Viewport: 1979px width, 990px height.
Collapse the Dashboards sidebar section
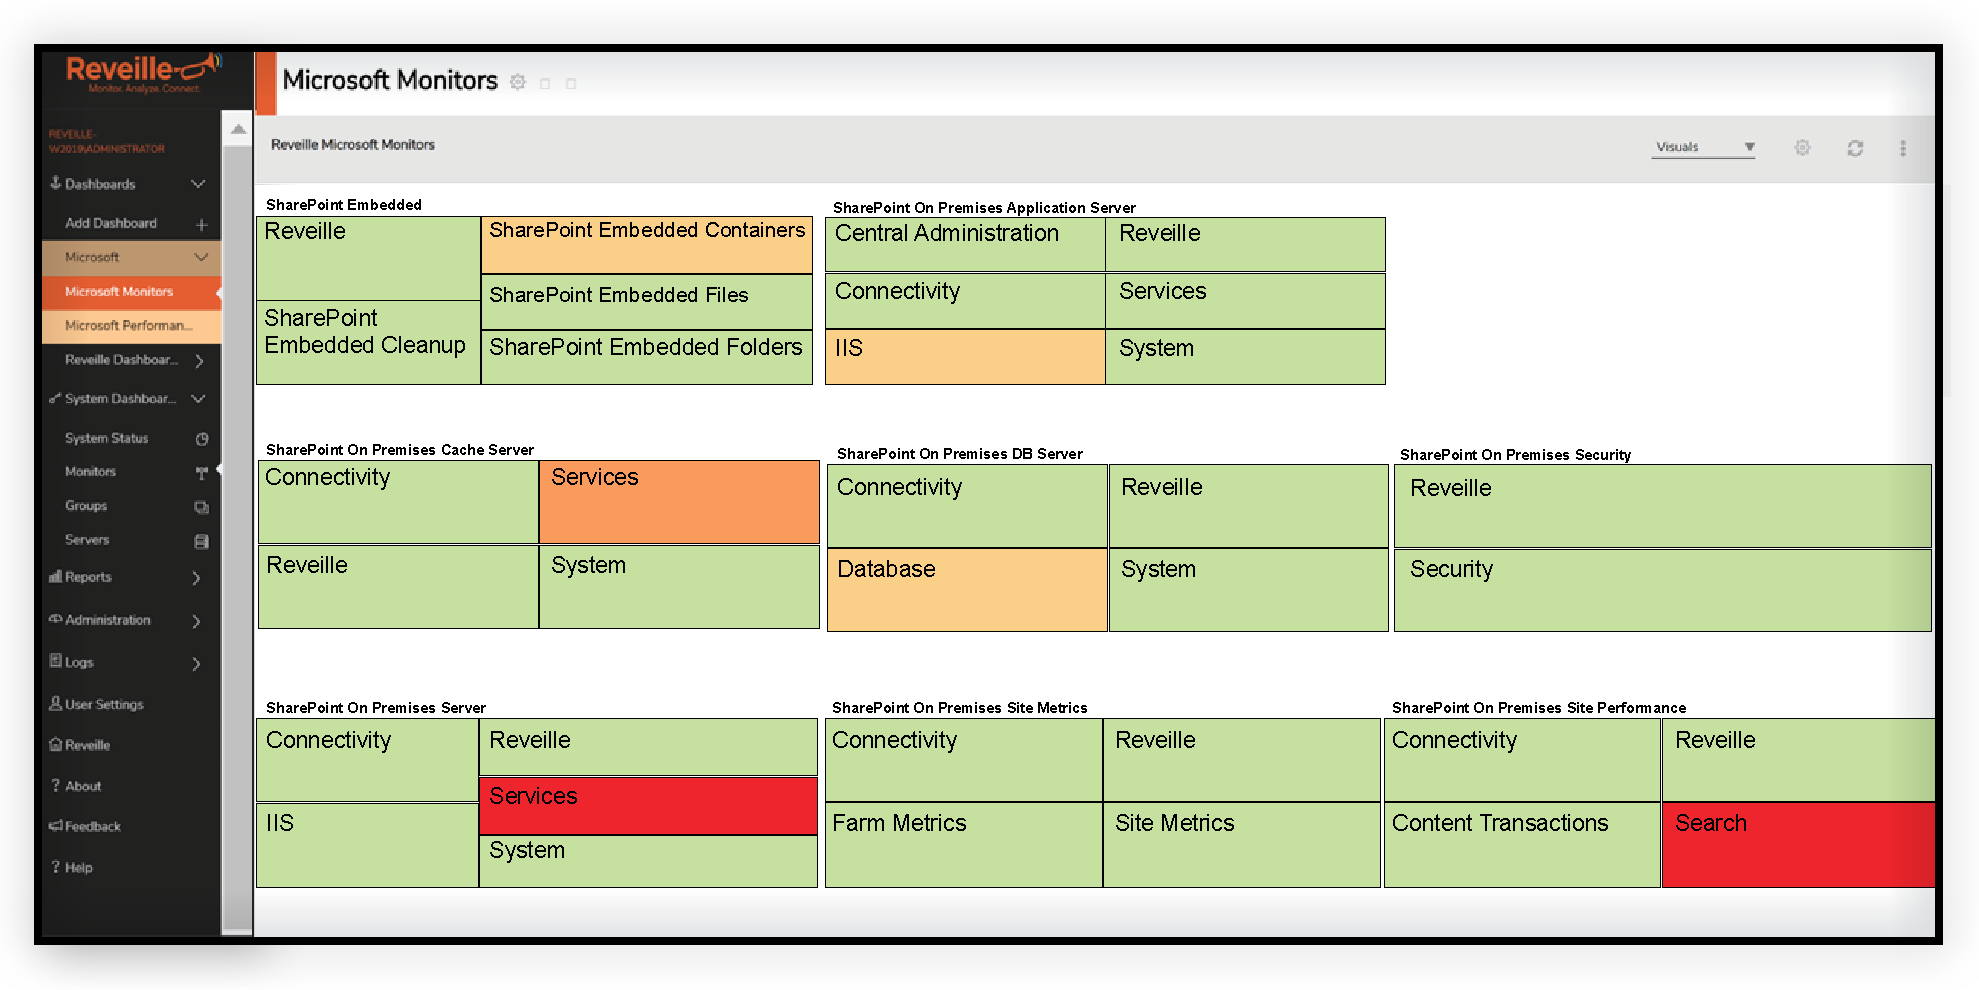click(x=198, y=184)
